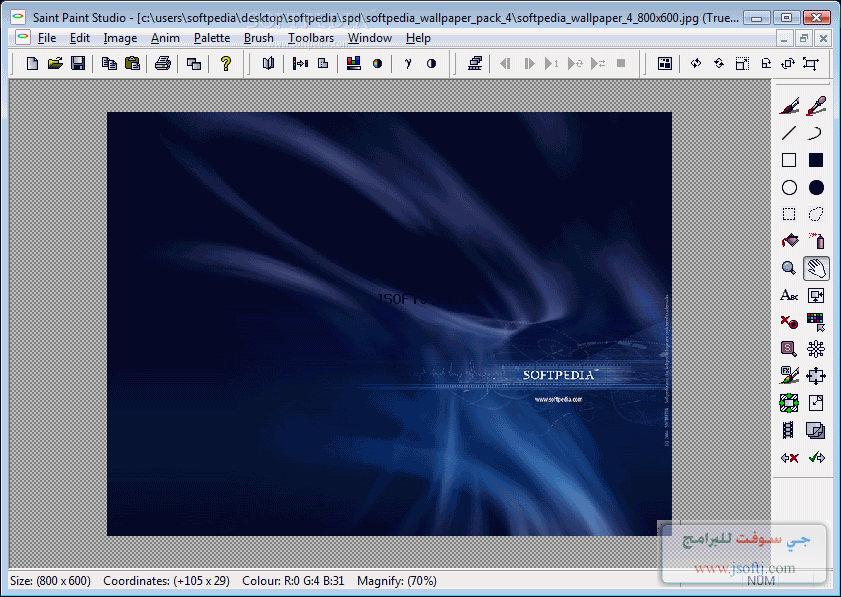Click the colour histogram bars toolbar icon

(x=353, y=63)
